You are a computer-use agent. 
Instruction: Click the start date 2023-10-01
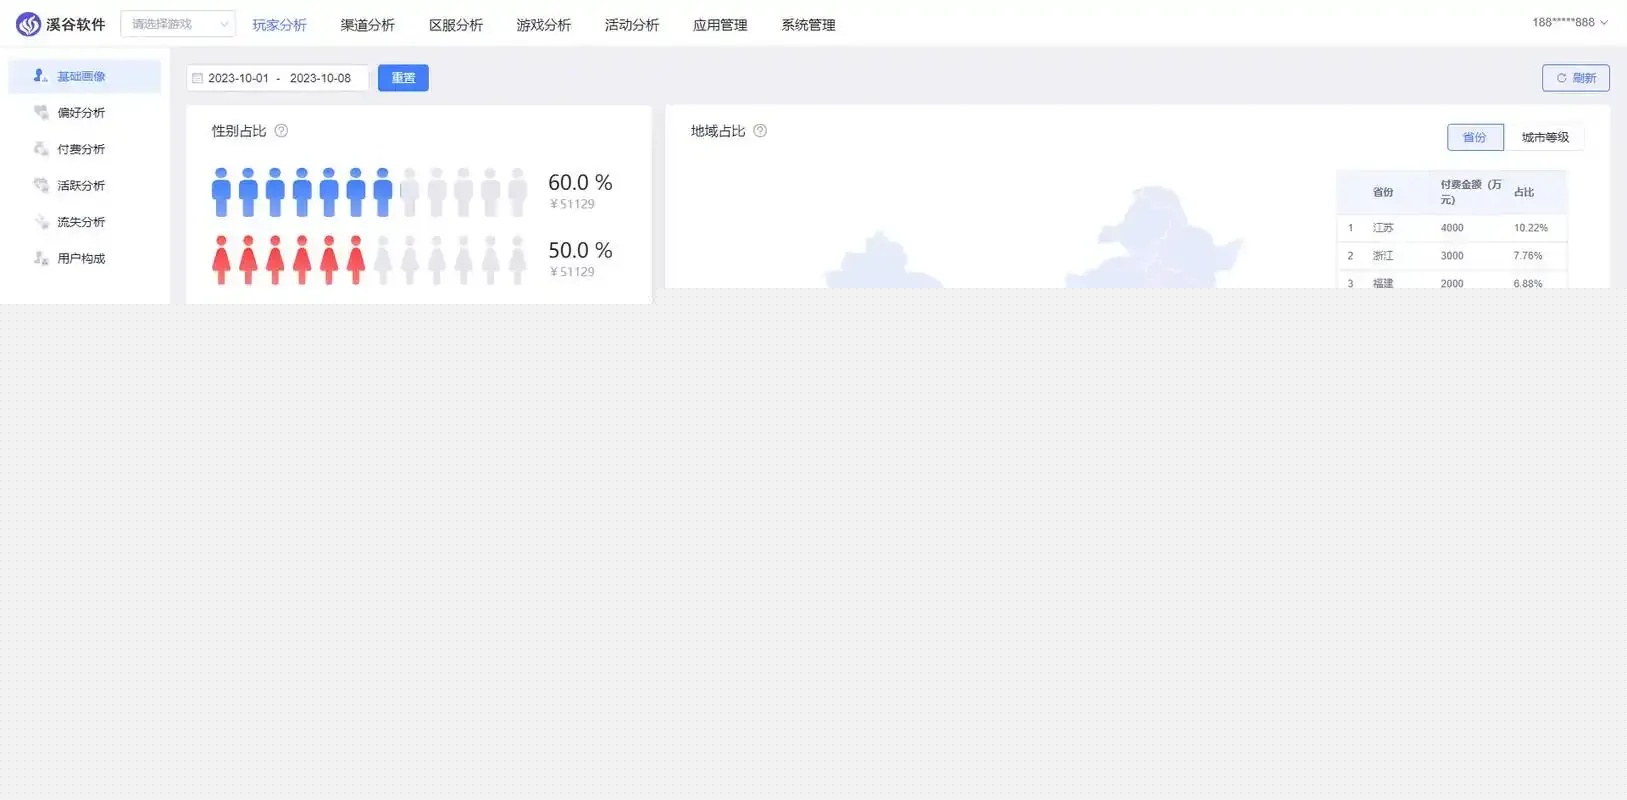pyautogui.click(x=238, y=78)
